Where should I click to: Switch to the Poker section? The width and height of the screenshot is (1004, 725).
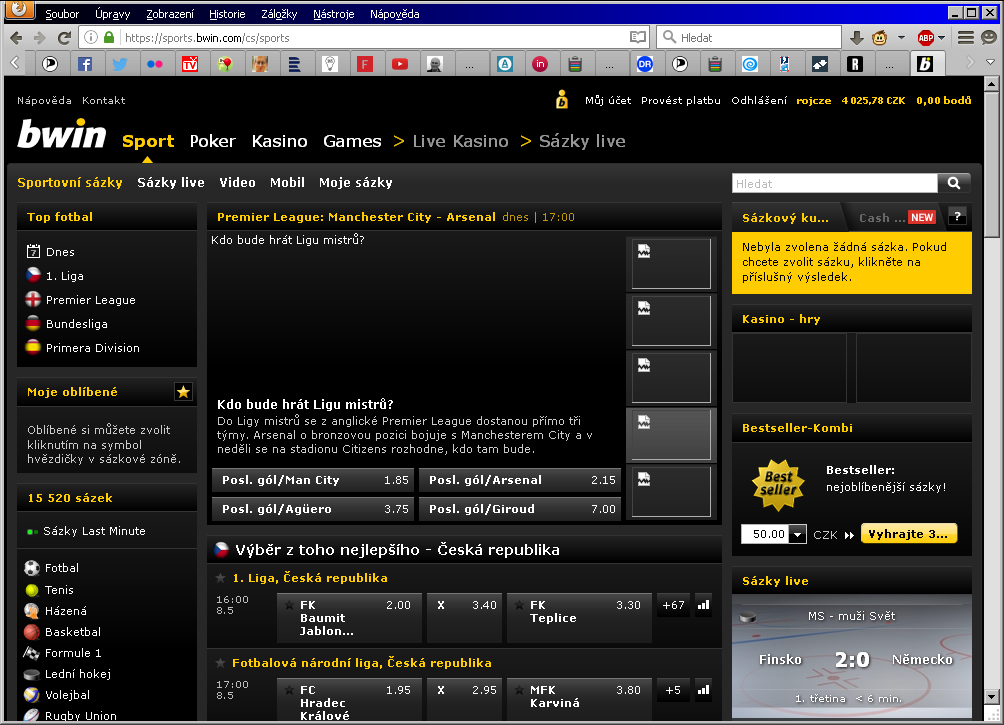(x=213, y=141)
